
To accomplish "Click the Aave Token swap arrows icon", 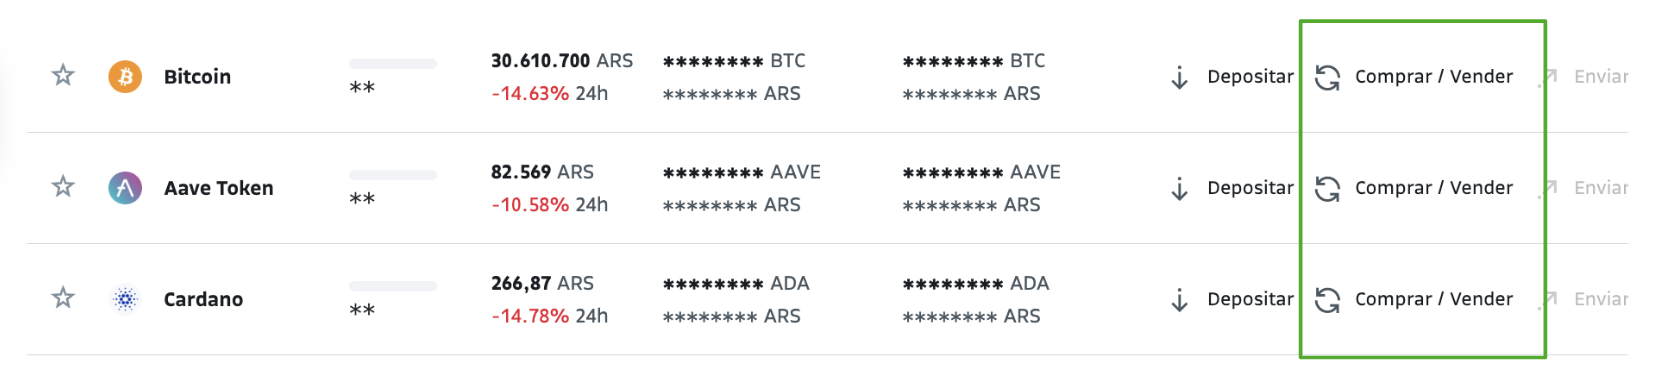I will click(x=1327, y=188).
